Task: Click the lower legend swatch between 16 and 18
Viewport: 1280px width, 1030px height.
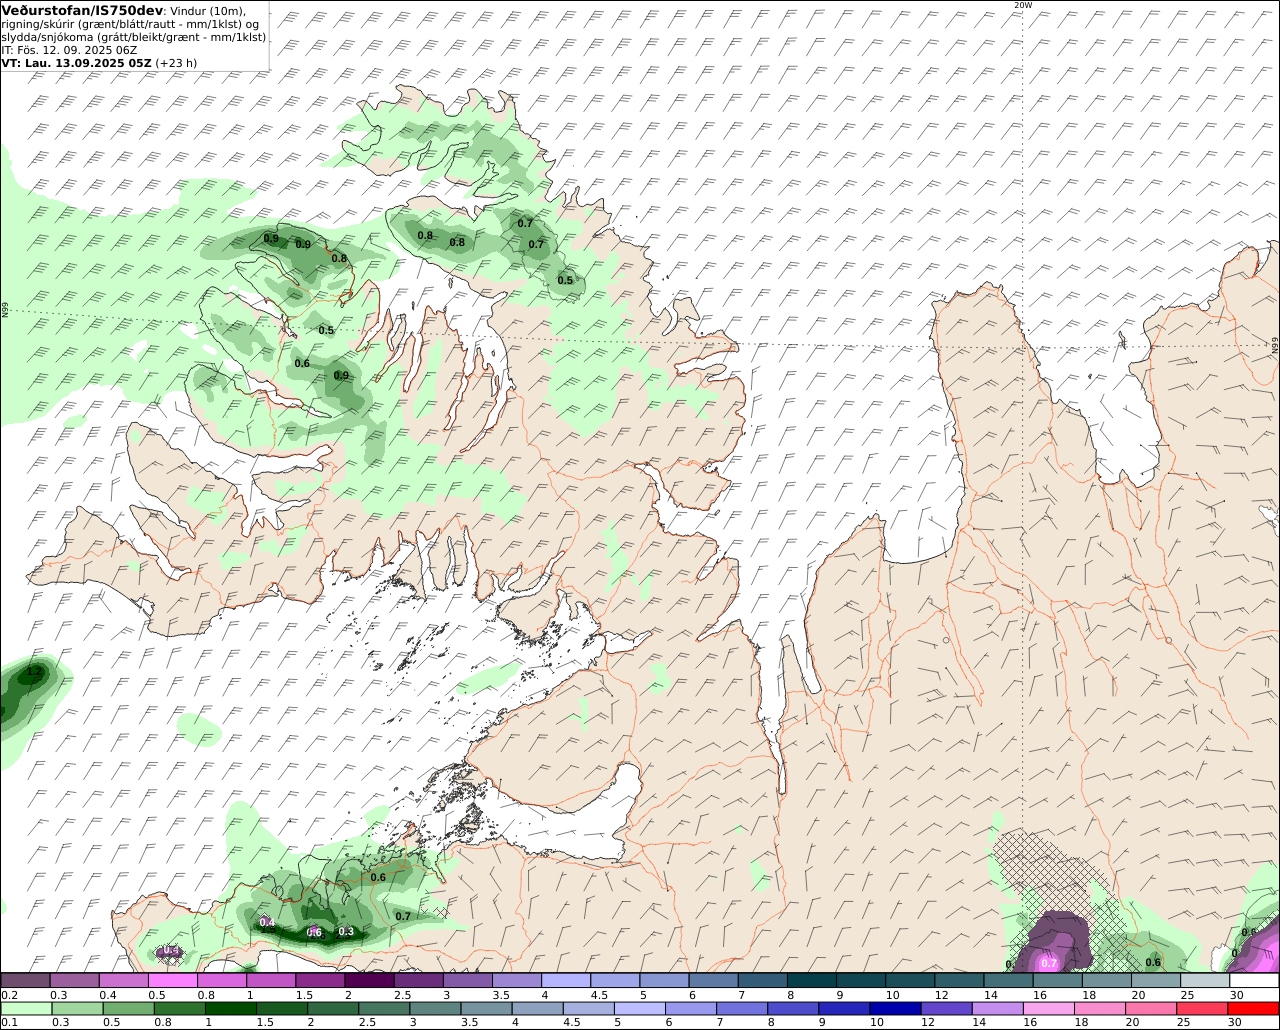Action: click(1050, 1009)
